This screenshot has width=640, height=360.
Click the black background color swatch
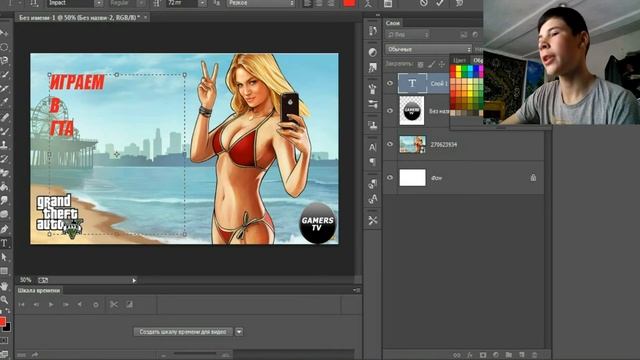pos(7,327)
